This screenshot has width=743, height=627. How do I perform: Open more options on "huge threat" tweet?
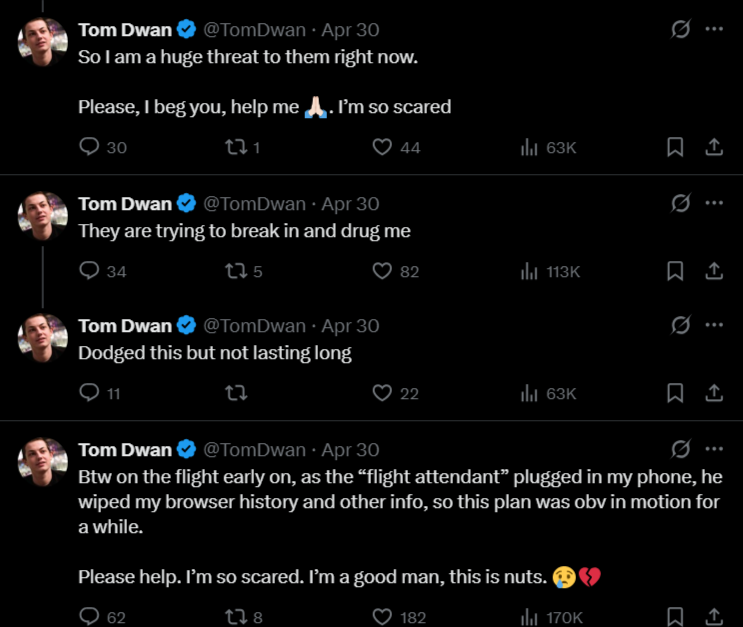click(714, 29)
